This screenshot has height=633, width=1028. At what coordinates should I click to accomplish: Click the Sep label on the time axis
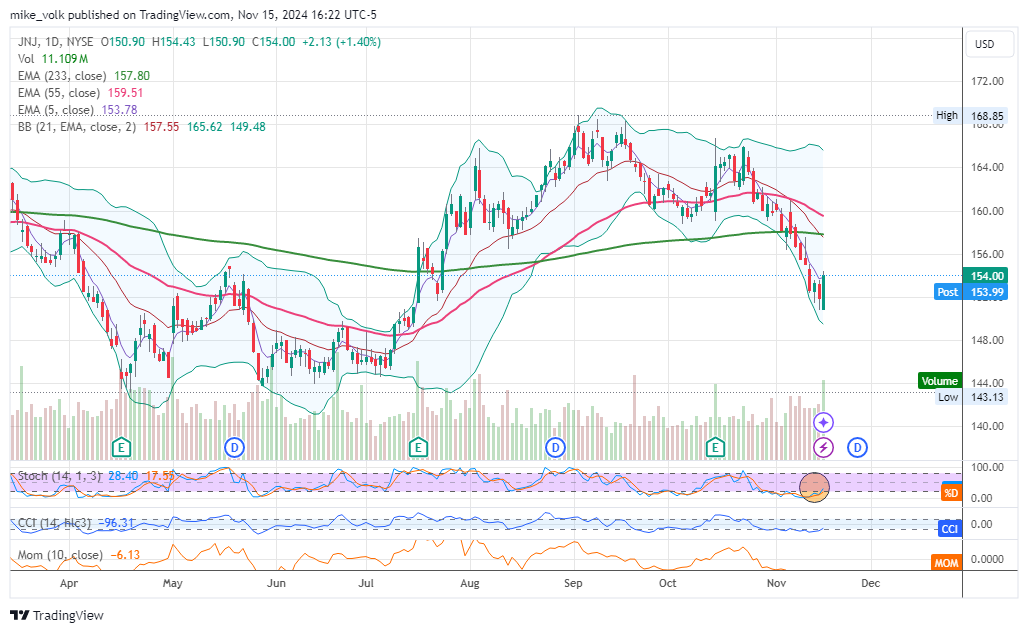tap(573, 583)
